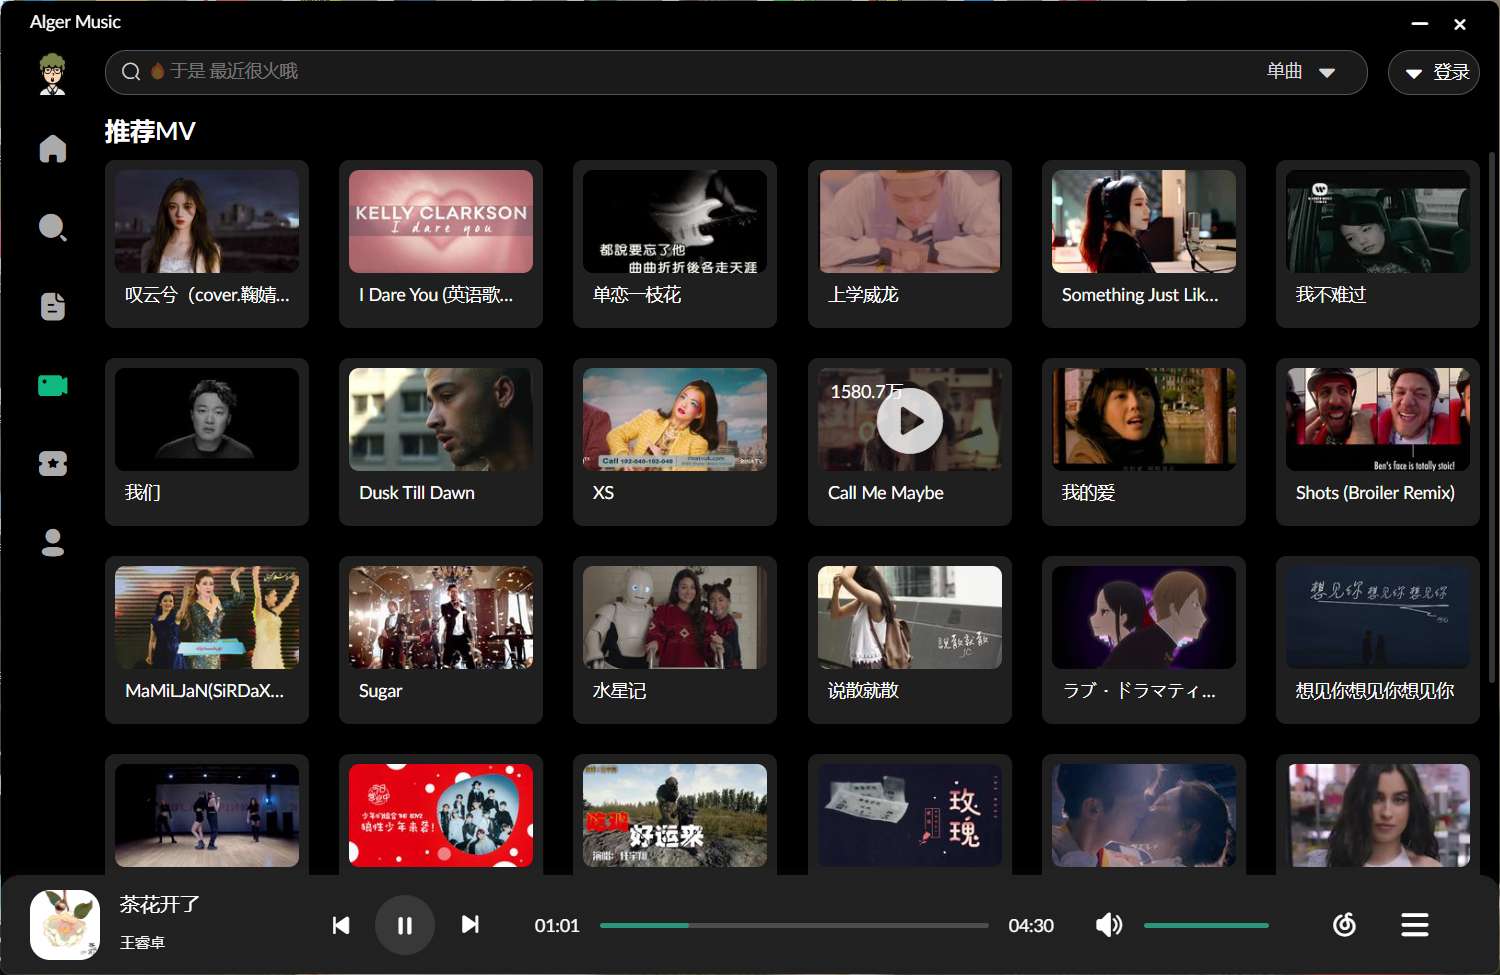Open the Search page from sidebar
Image resolution: width=1500 pixels, height=975 pixels.
(x=53, y=228)
